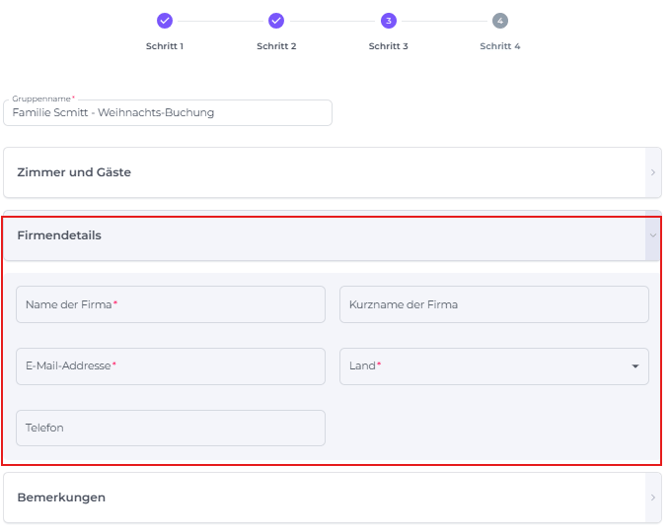The image size is (670, 530).
Task: Click the Schritt 1 checkmark circle
Action: (x=165, y=20)
